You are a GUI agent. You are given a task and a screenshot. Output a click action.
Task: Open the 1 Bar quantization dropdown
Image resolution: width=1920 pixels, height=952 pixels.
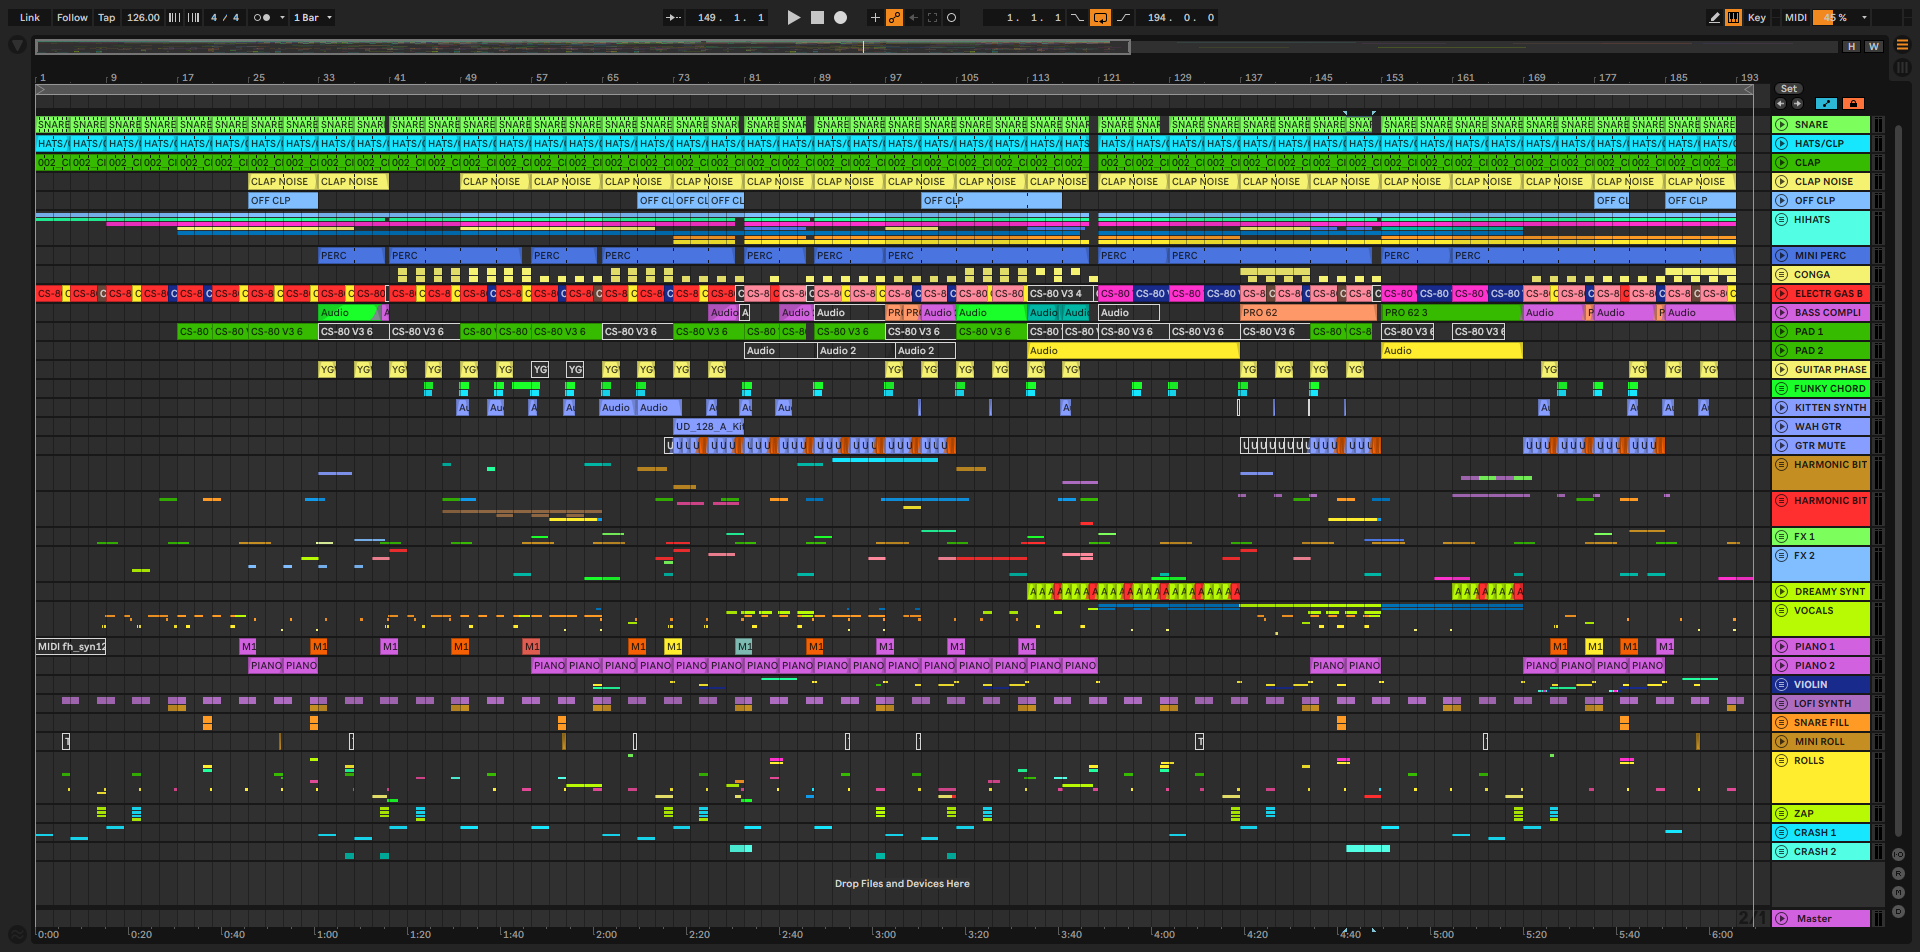tap(312, 17)
